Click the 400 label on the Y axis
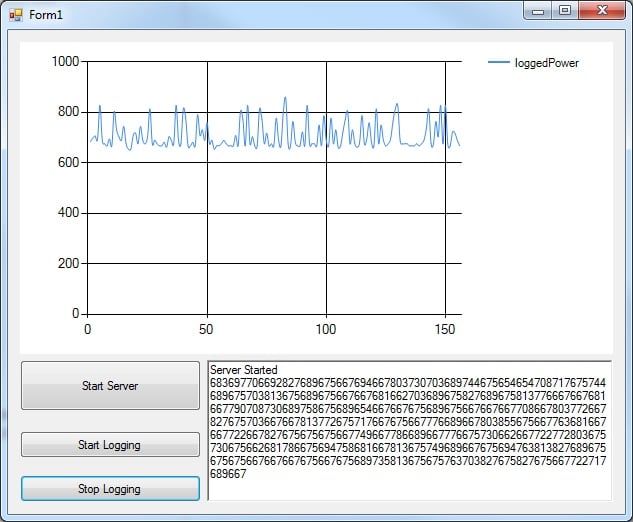This screenshot has height=522, width=633. (68, 213)
